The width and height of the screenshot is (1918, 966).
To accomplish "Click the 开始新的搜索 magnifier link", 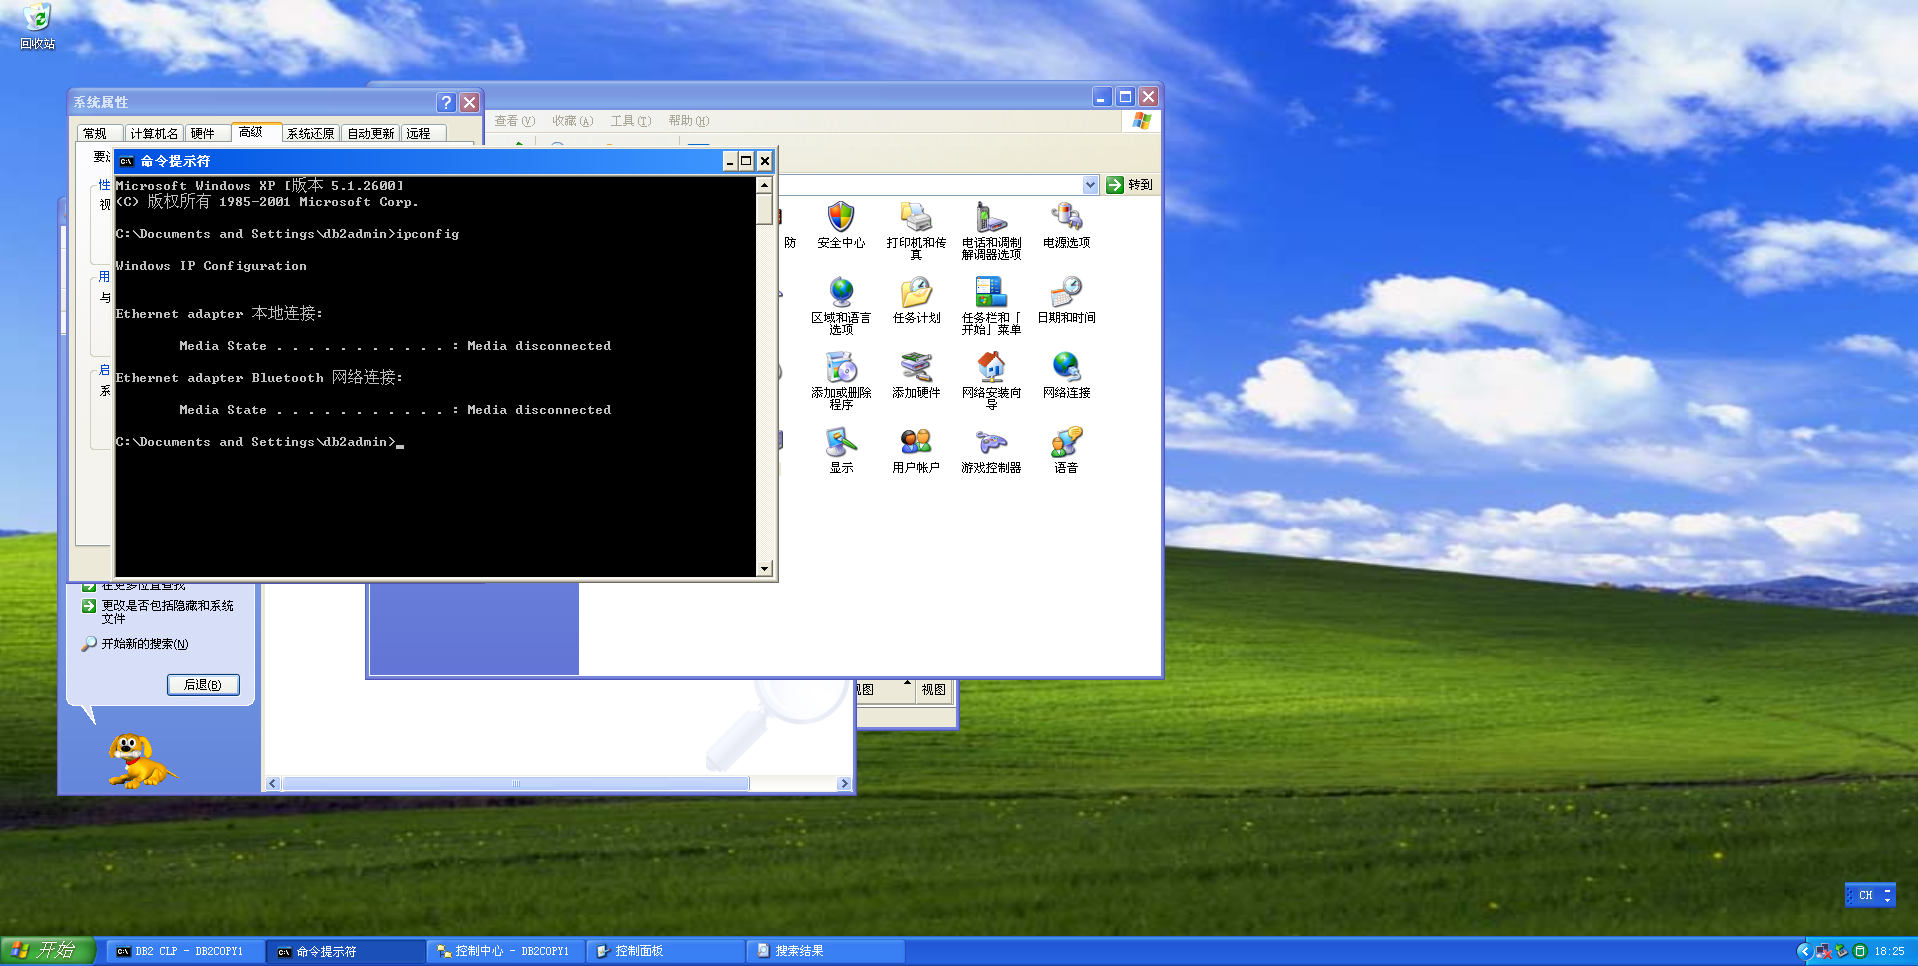I will (x=135, y=644).
